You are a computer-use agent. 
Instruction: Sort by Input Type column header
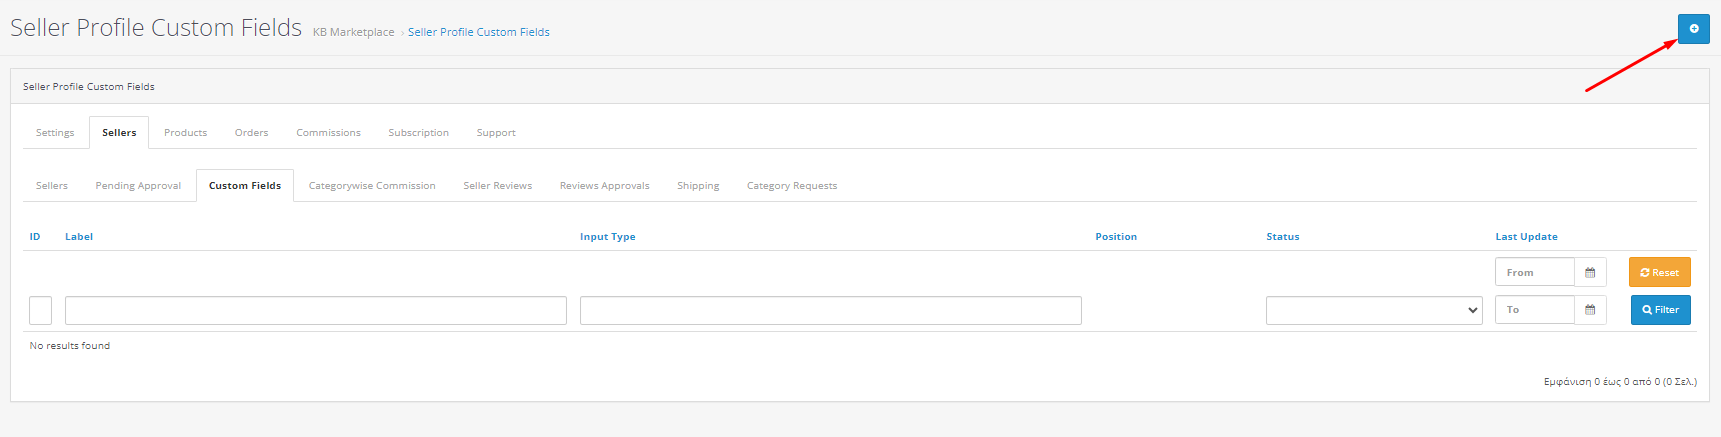tap(607, 237)
